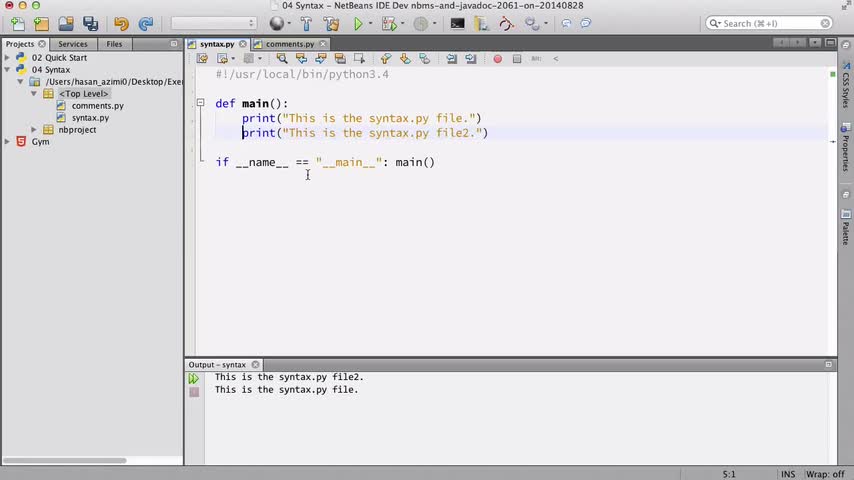The height and width of the screenshot is (480, 854).
Task: Open the globe icon's dropdown arrow
Action: pyautogui.click(x=289, y=23)
